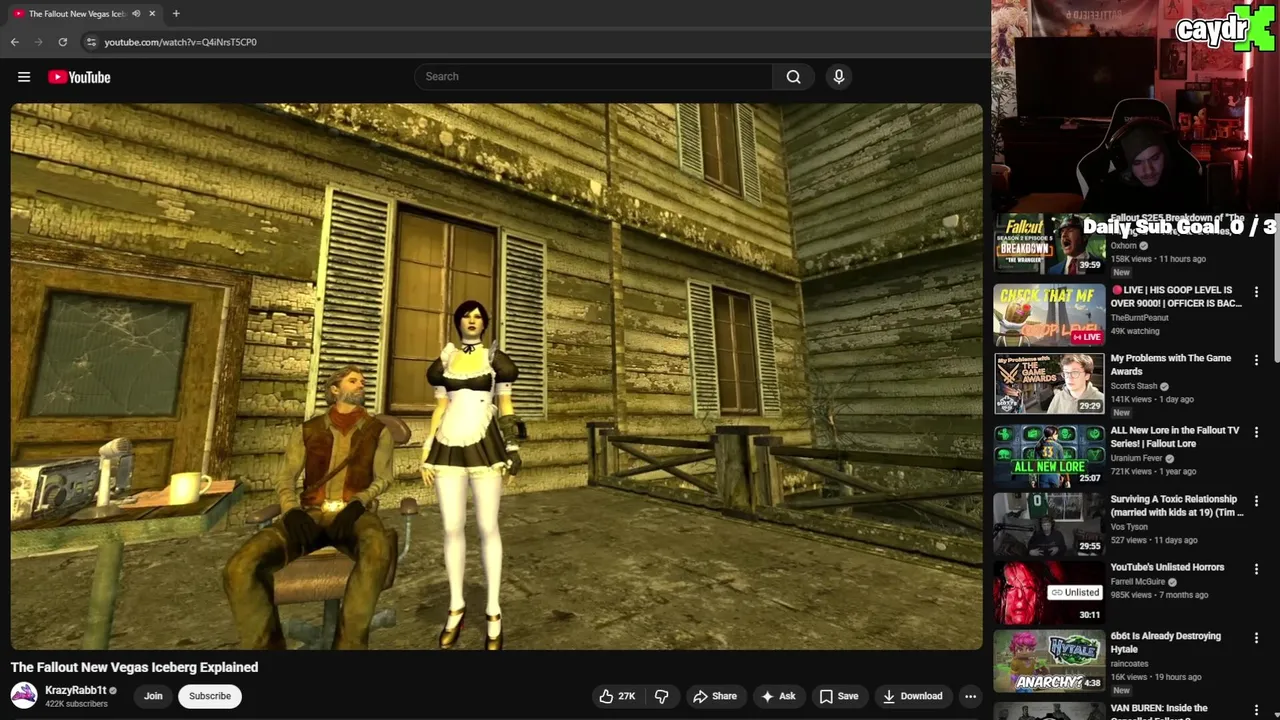Image resolution: width=1280 pixels, height=720 pixels.
Task: Click the video title heading text
Action: [134, 667]
